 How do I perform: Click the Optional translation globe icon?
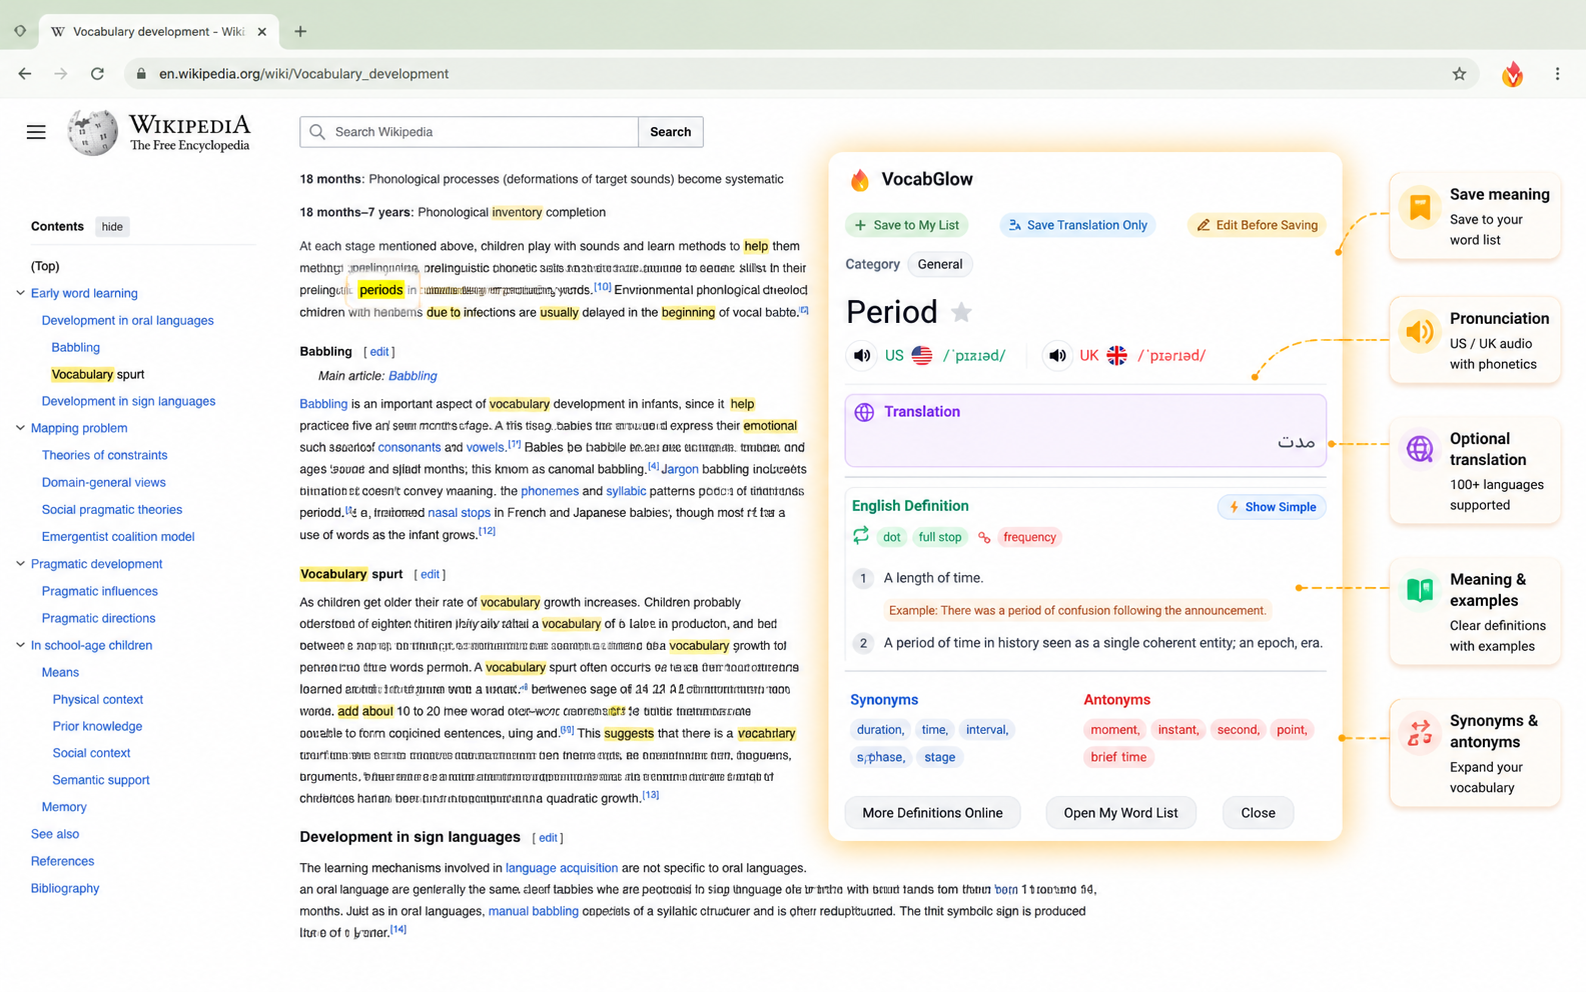[1419, 449]
